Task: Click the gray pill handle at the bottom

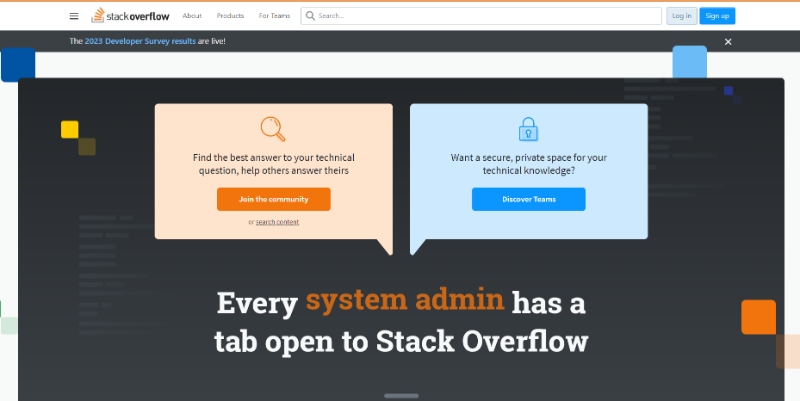Action: tap(401, 395)
